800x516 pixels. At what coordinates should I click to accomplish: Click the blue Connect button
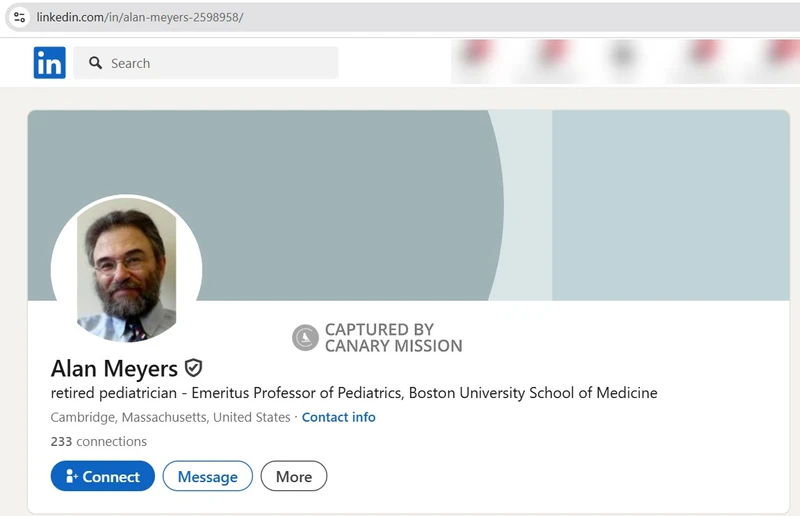click(x=103, y=476)
